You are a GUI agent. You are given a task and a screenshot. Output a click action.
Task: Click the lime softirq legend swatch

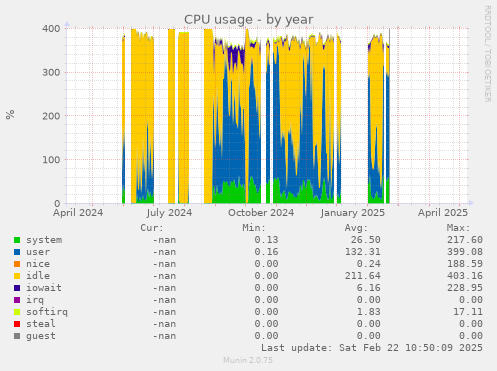tap(17, 312)
